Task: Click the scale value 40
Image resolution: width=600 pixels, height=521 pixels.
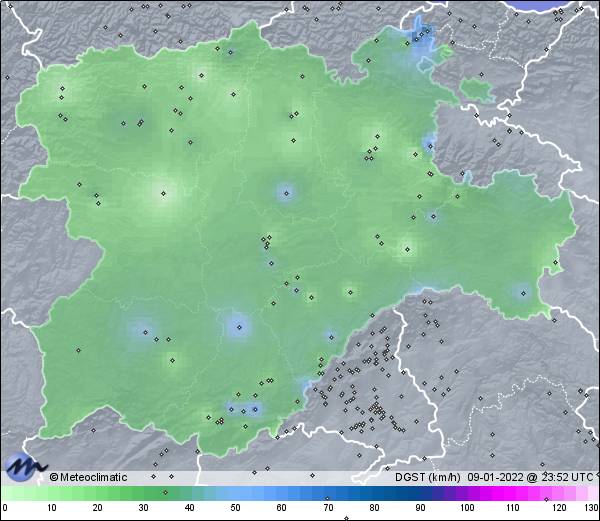Action: pos(189,508)
